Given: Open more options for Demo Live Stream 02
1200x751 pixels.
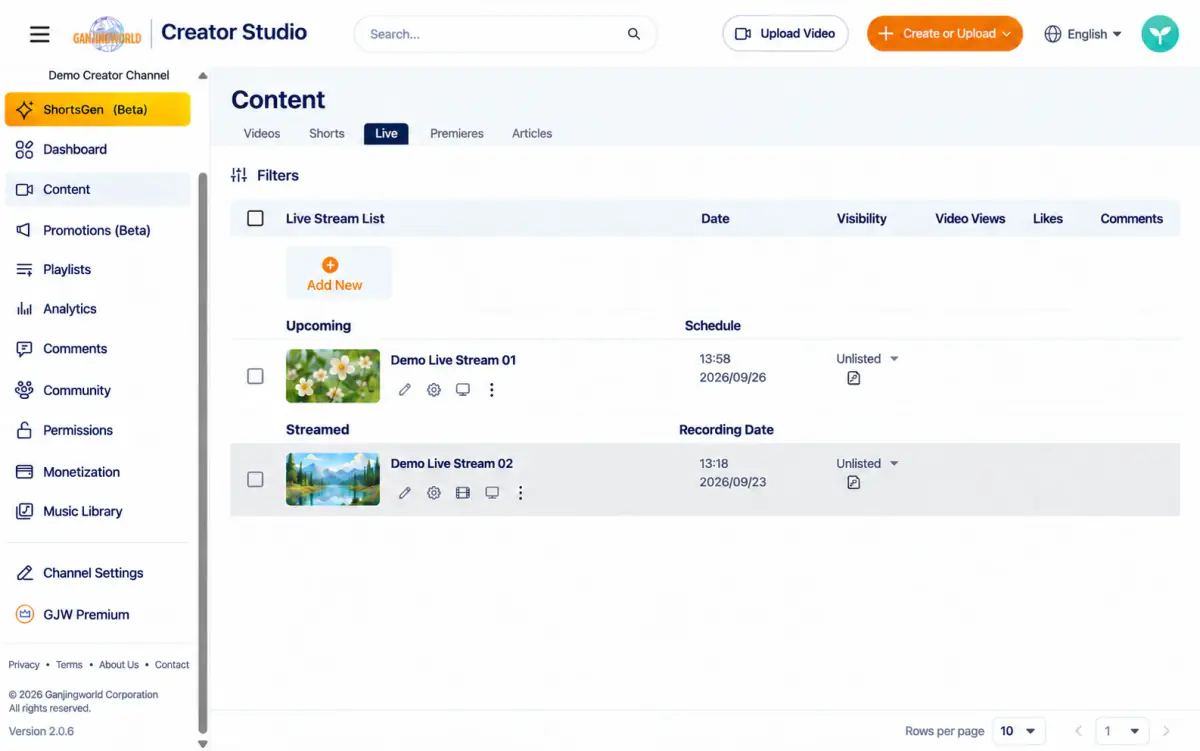Looking at the screenshot, I should click(x=520, y=493).
